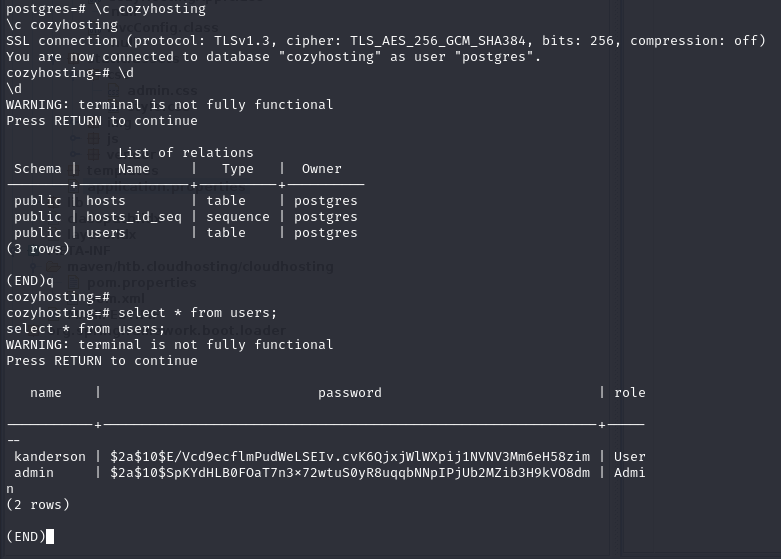The width and height of the screenshot is (781, 559).
Task: Click the admin entry in the name column
Action: [x=34, y=472]
